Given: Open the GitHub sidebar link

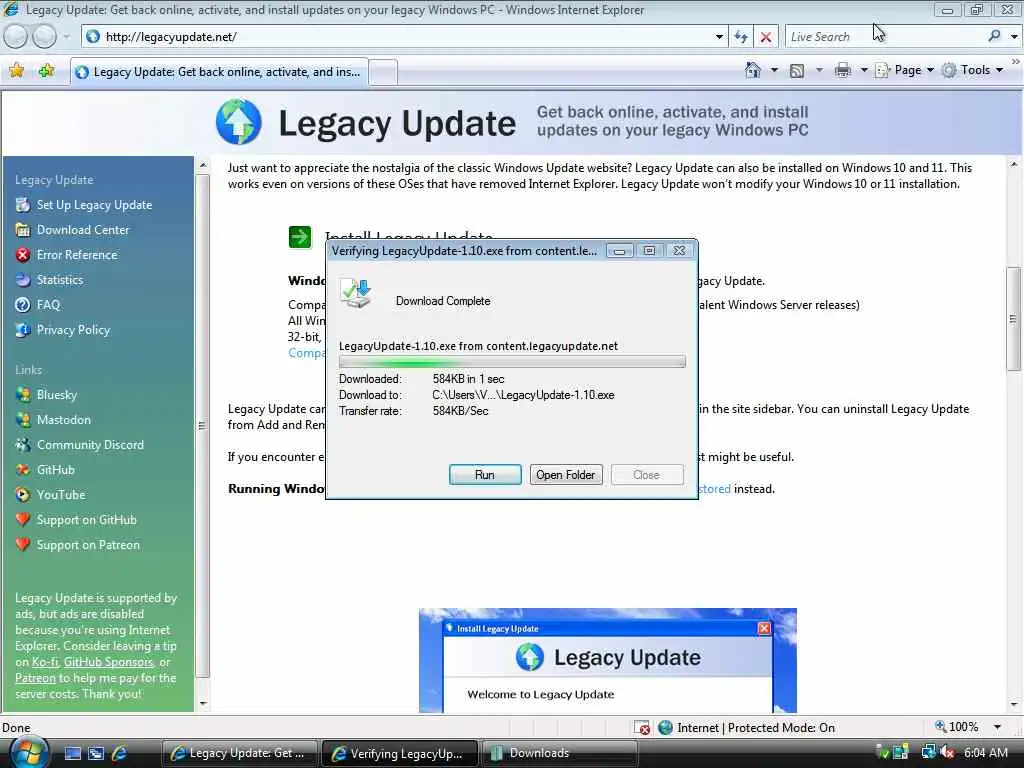Looking at the screenshot, I should 56,470.
